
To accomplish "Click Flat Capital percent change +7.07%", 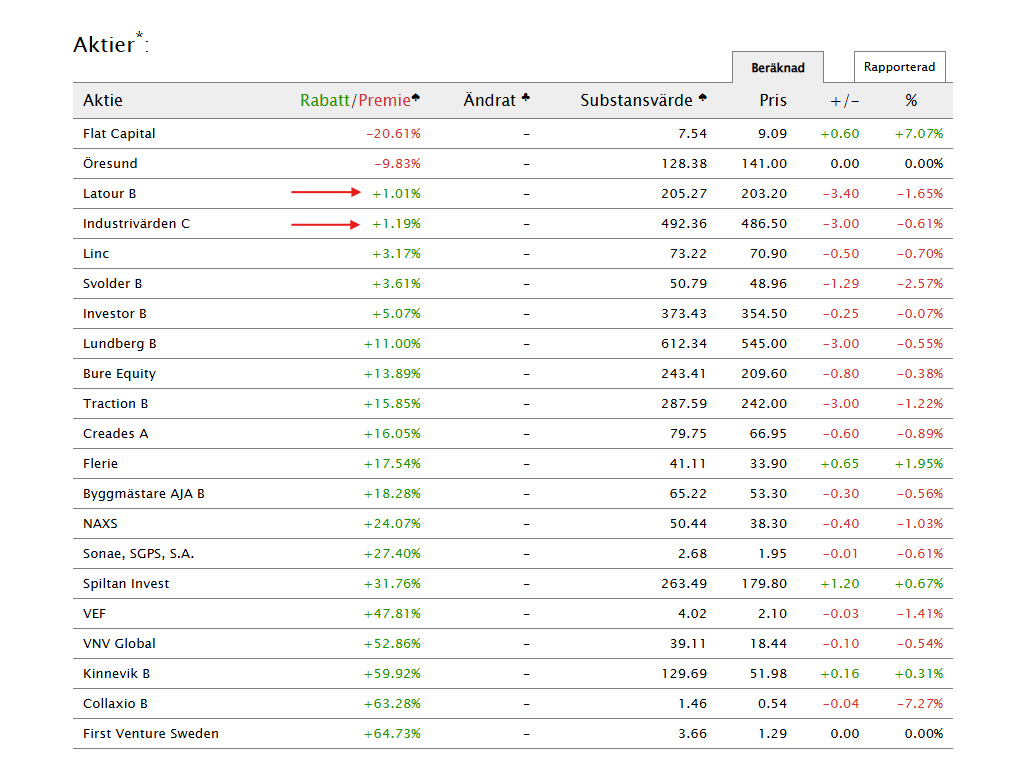I will pos(918,133).
